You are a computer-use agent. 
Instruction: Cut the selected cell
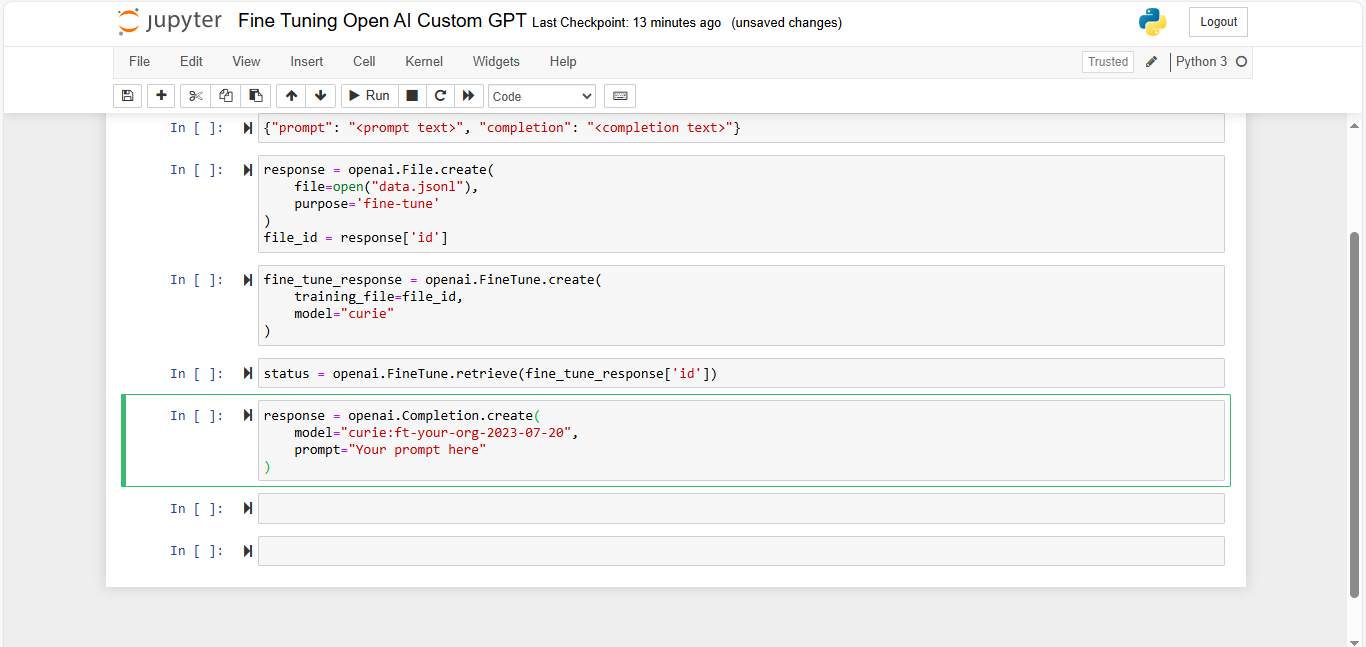pyautogui.click(x=194, y=95)
